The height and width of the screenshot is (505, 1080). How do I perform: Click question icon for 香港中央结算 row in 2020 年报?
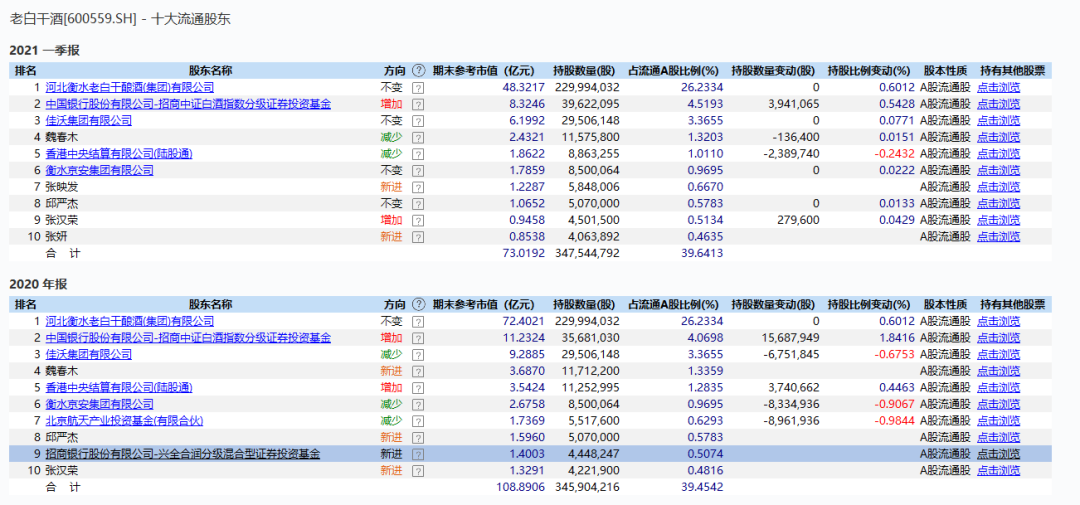[418, 388]
